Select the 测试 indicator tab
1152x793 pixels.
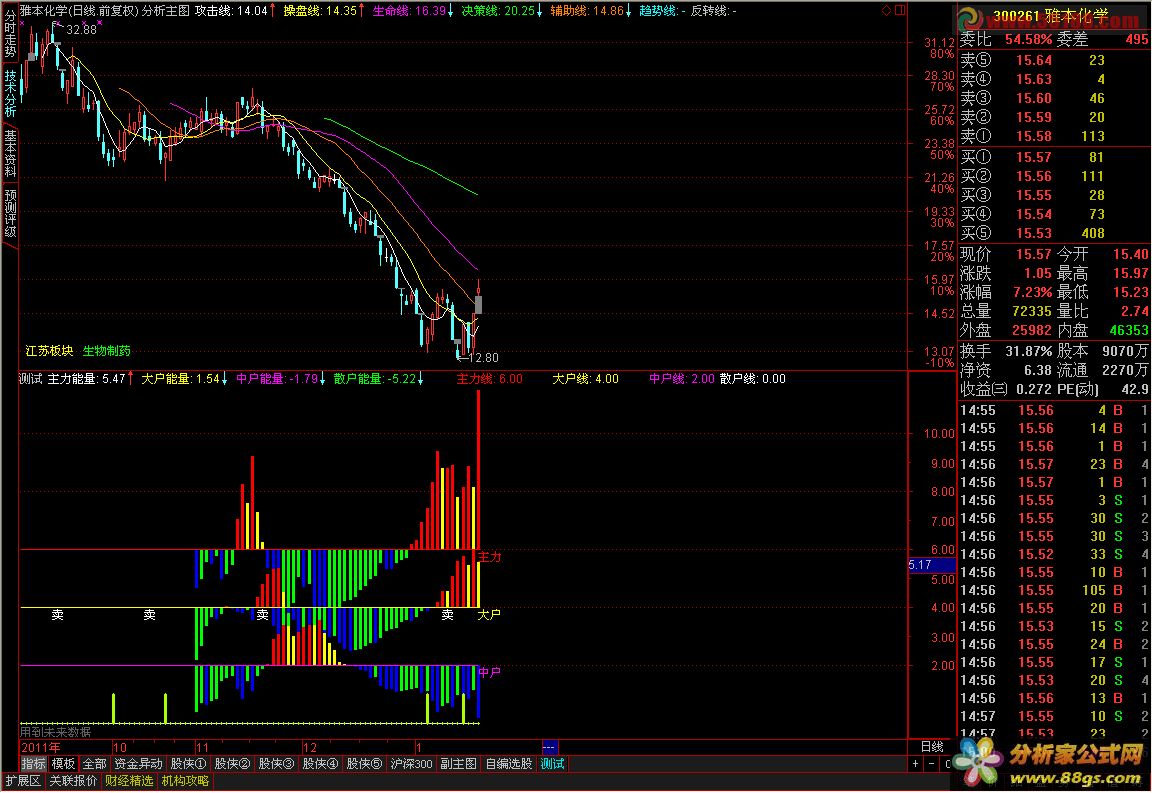tap(552, 764)
